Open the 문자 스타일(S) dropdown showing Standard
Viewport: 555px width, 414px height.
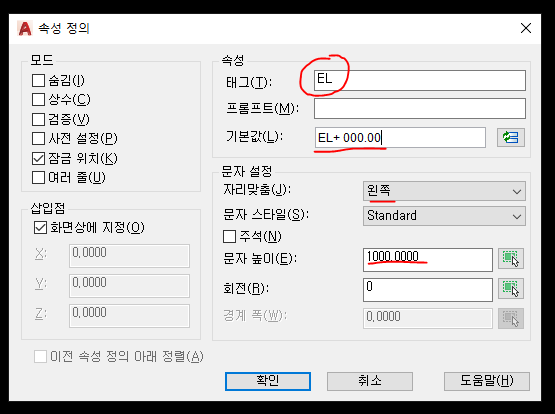coord(444,216)
